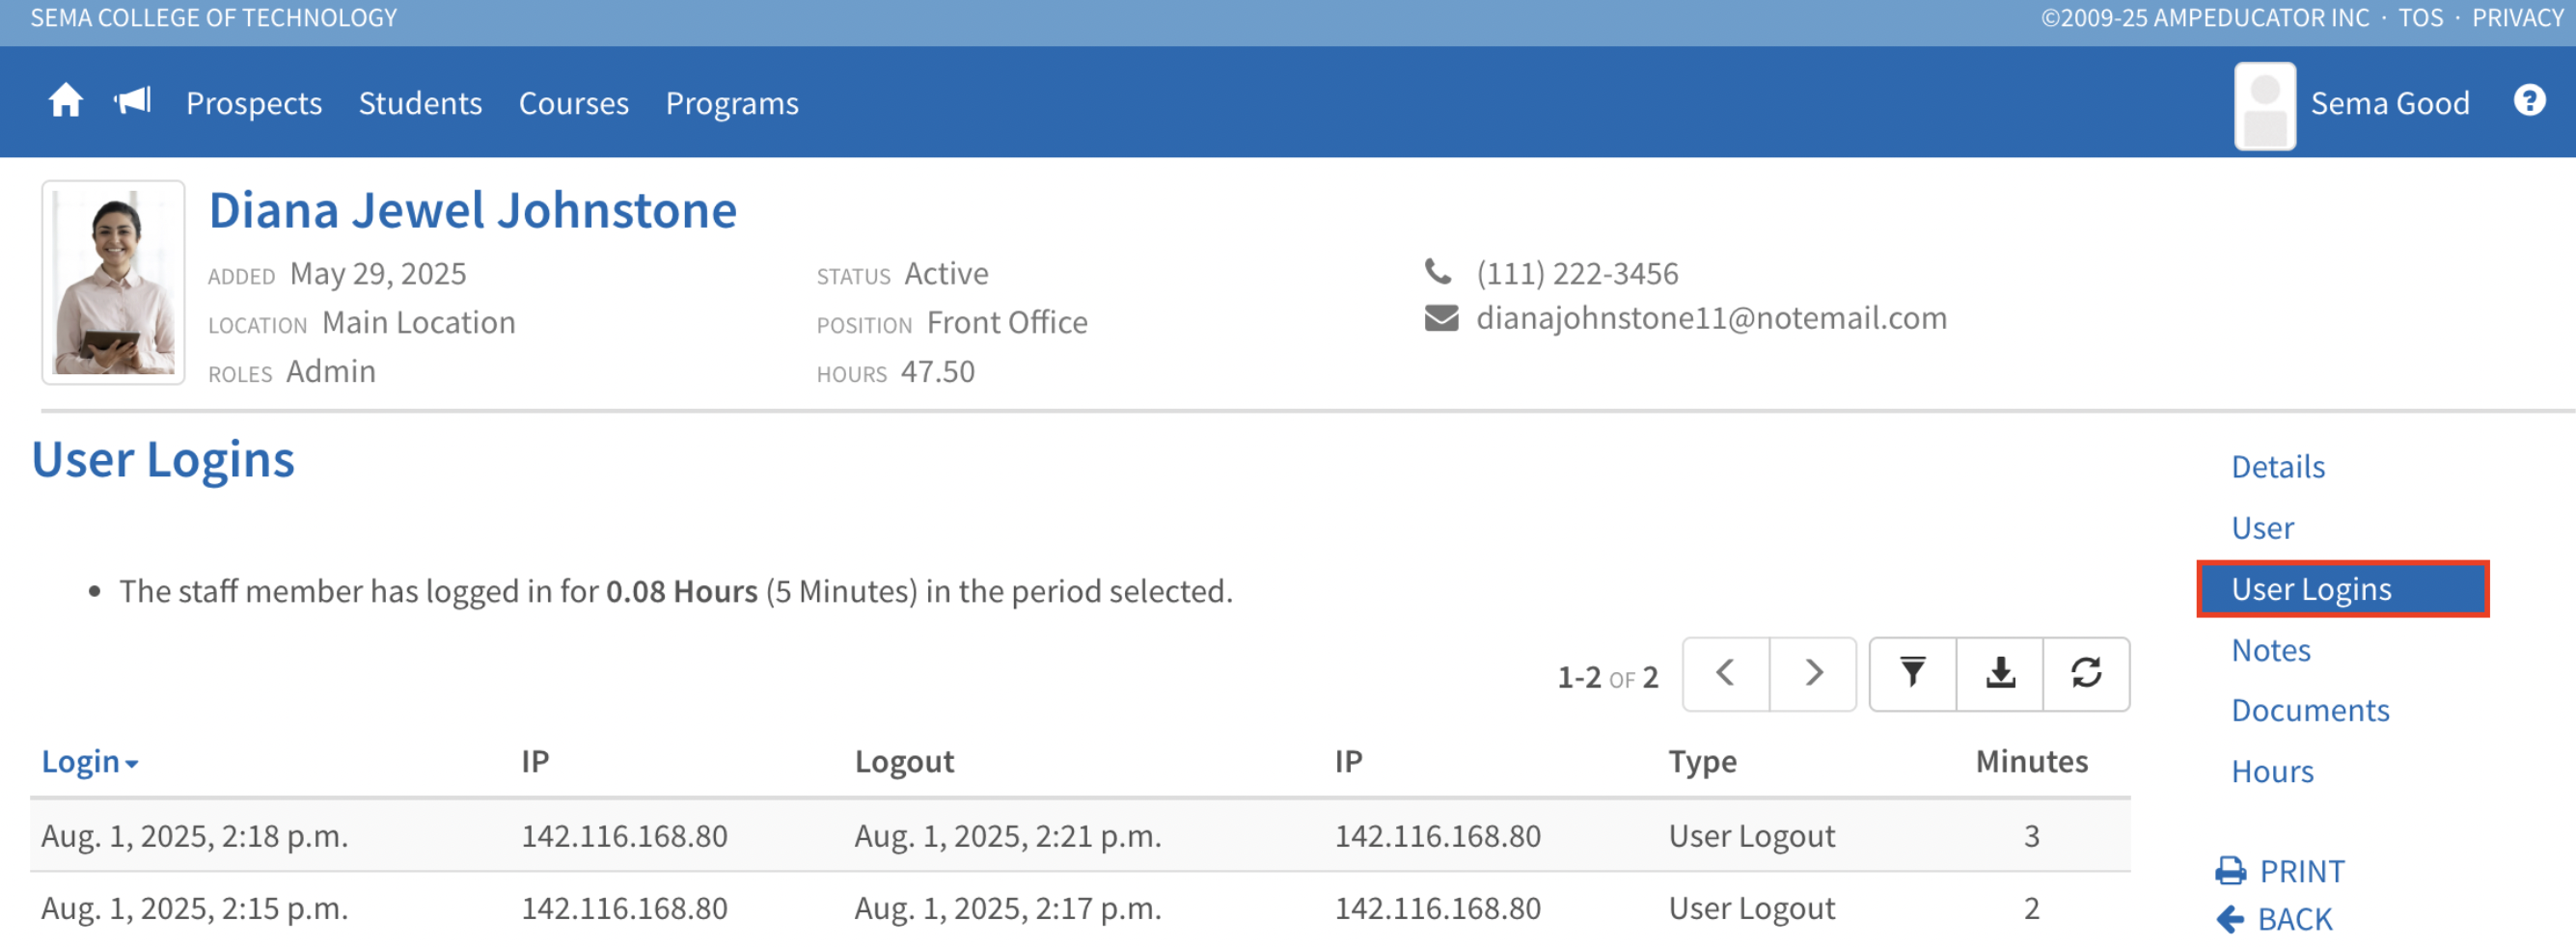Go to next page of results
This screenshot has width=2576, height=947.
coord(1813,673)
